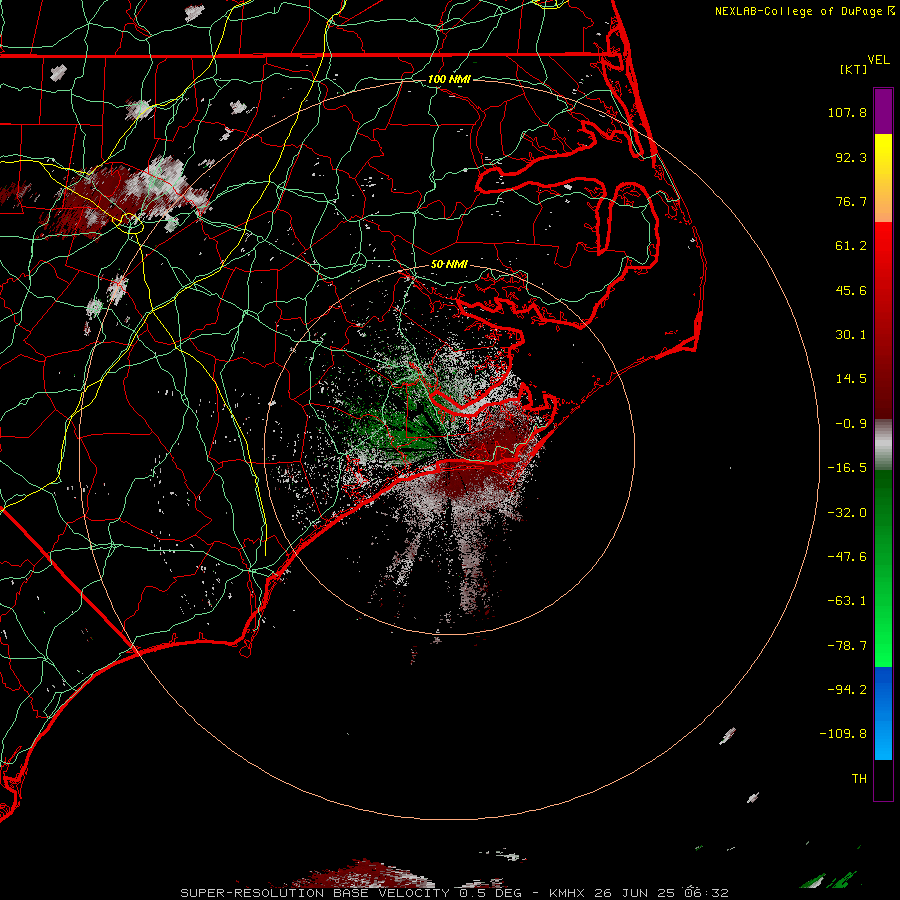Click the -32.0 value on the velocity scale
Screen dimensions: 900x900
847,513
